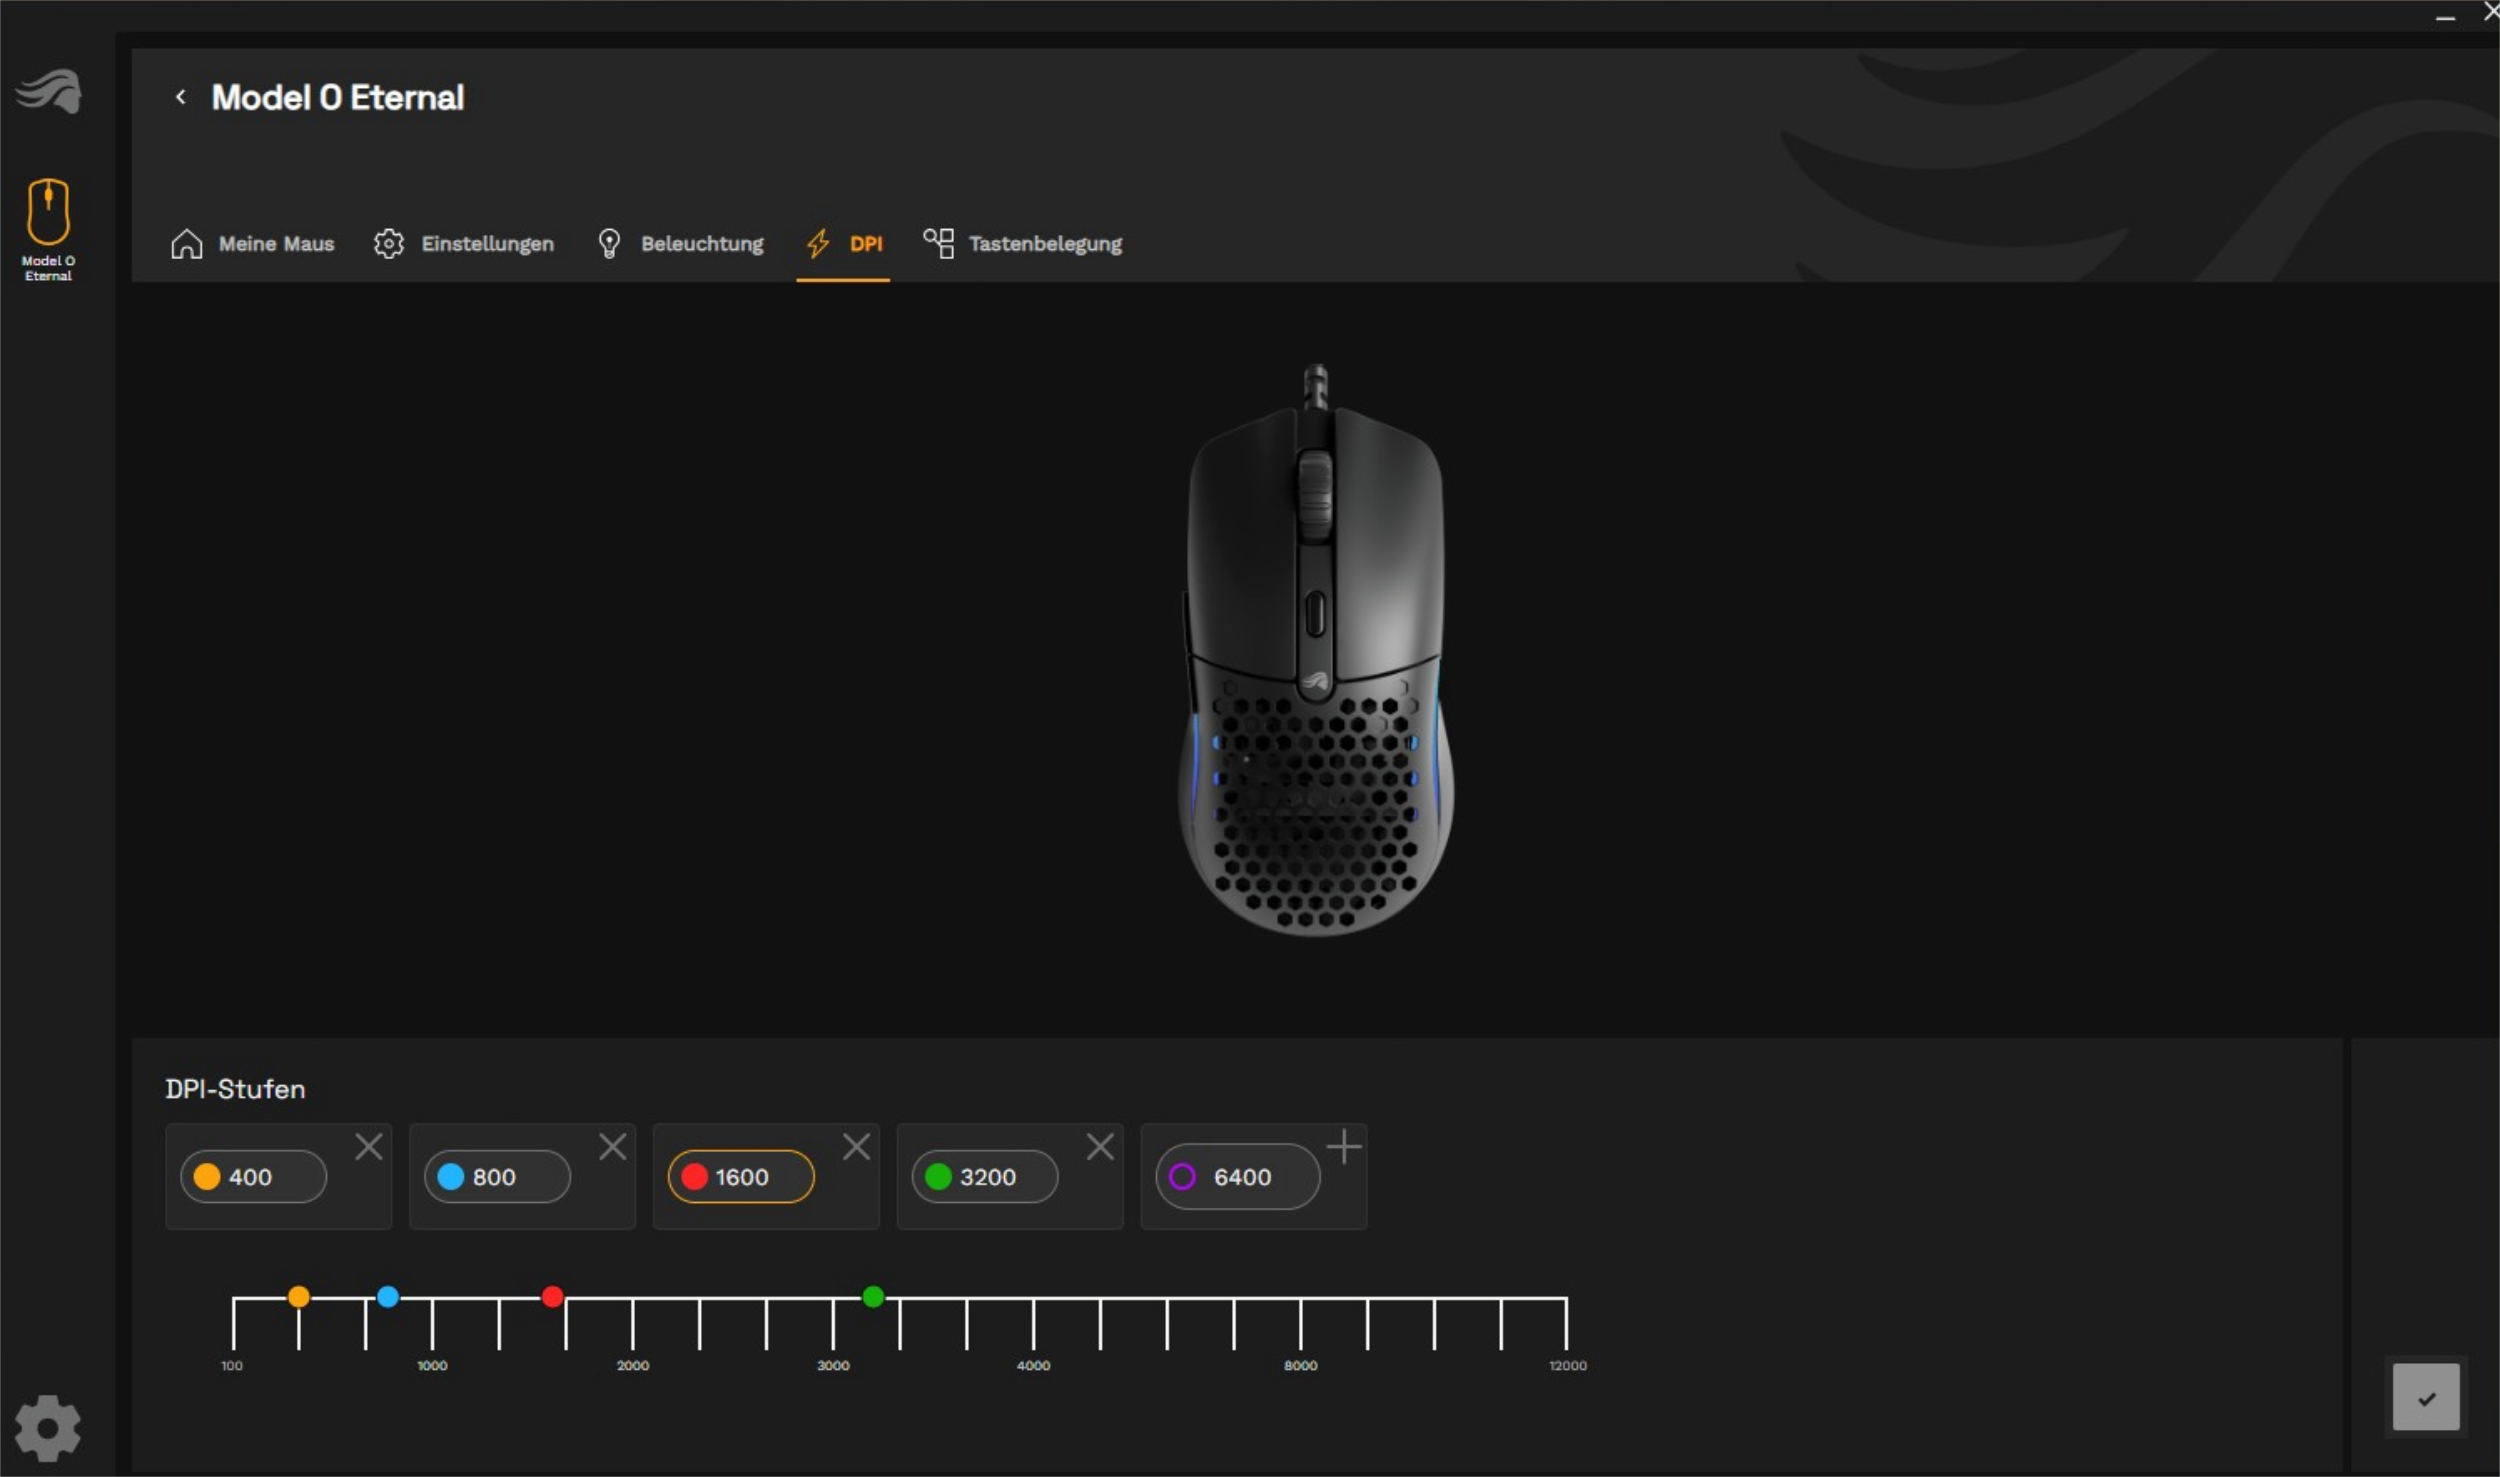Remove the 1600 DPI stage
2500x1477 pixels.
(x=856, y=1147)
